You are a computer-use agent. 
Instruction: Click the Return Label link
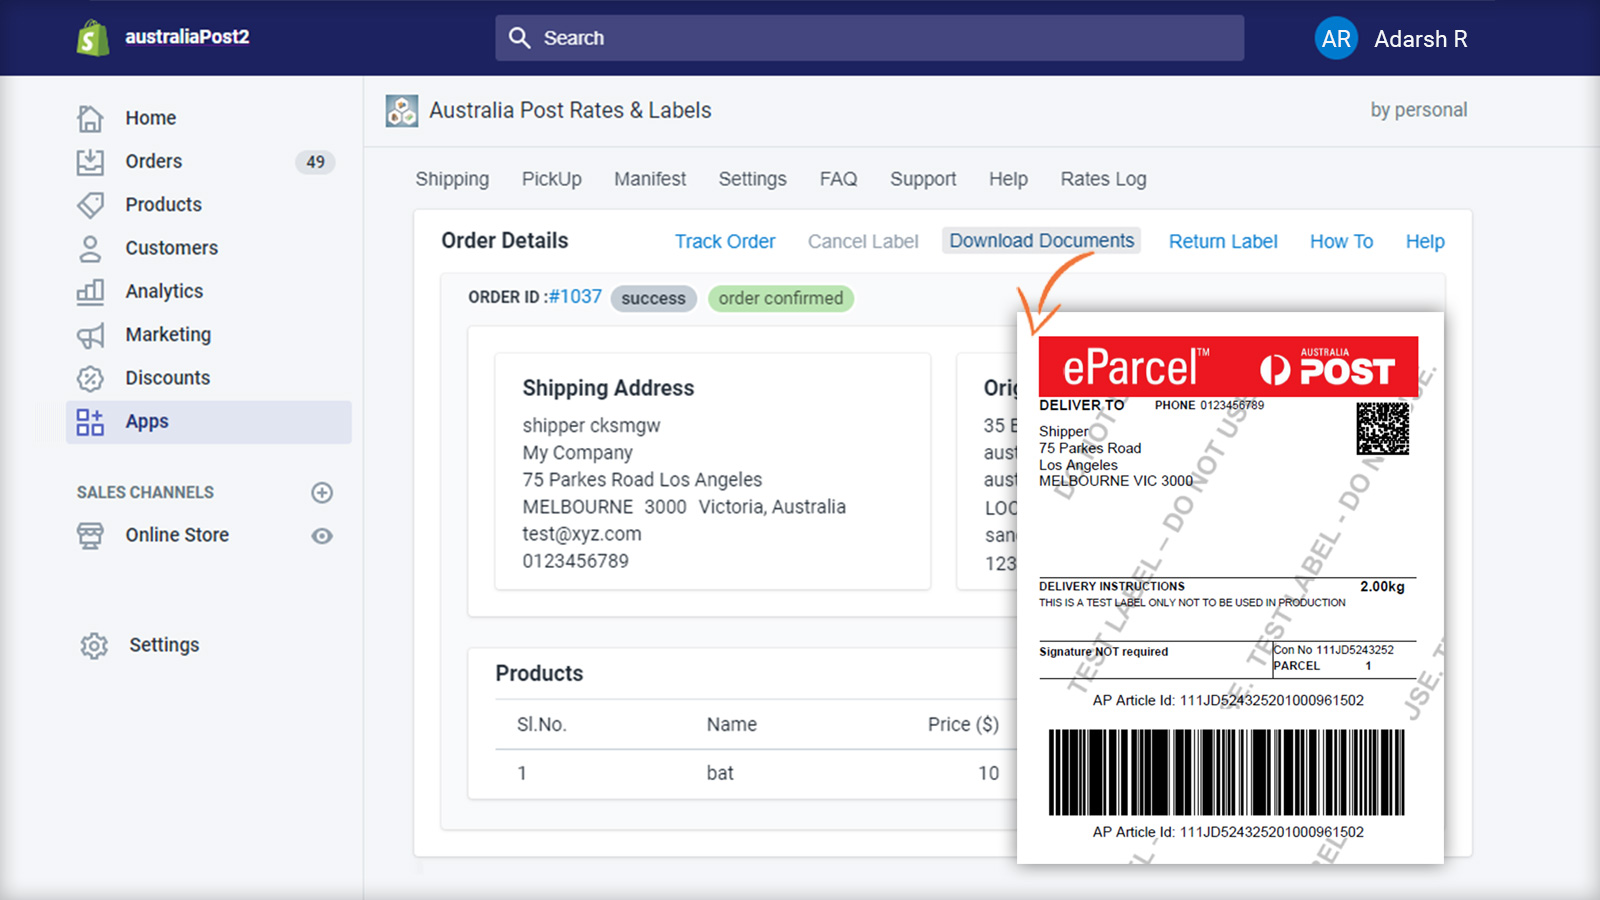[x=1223, y=241]
